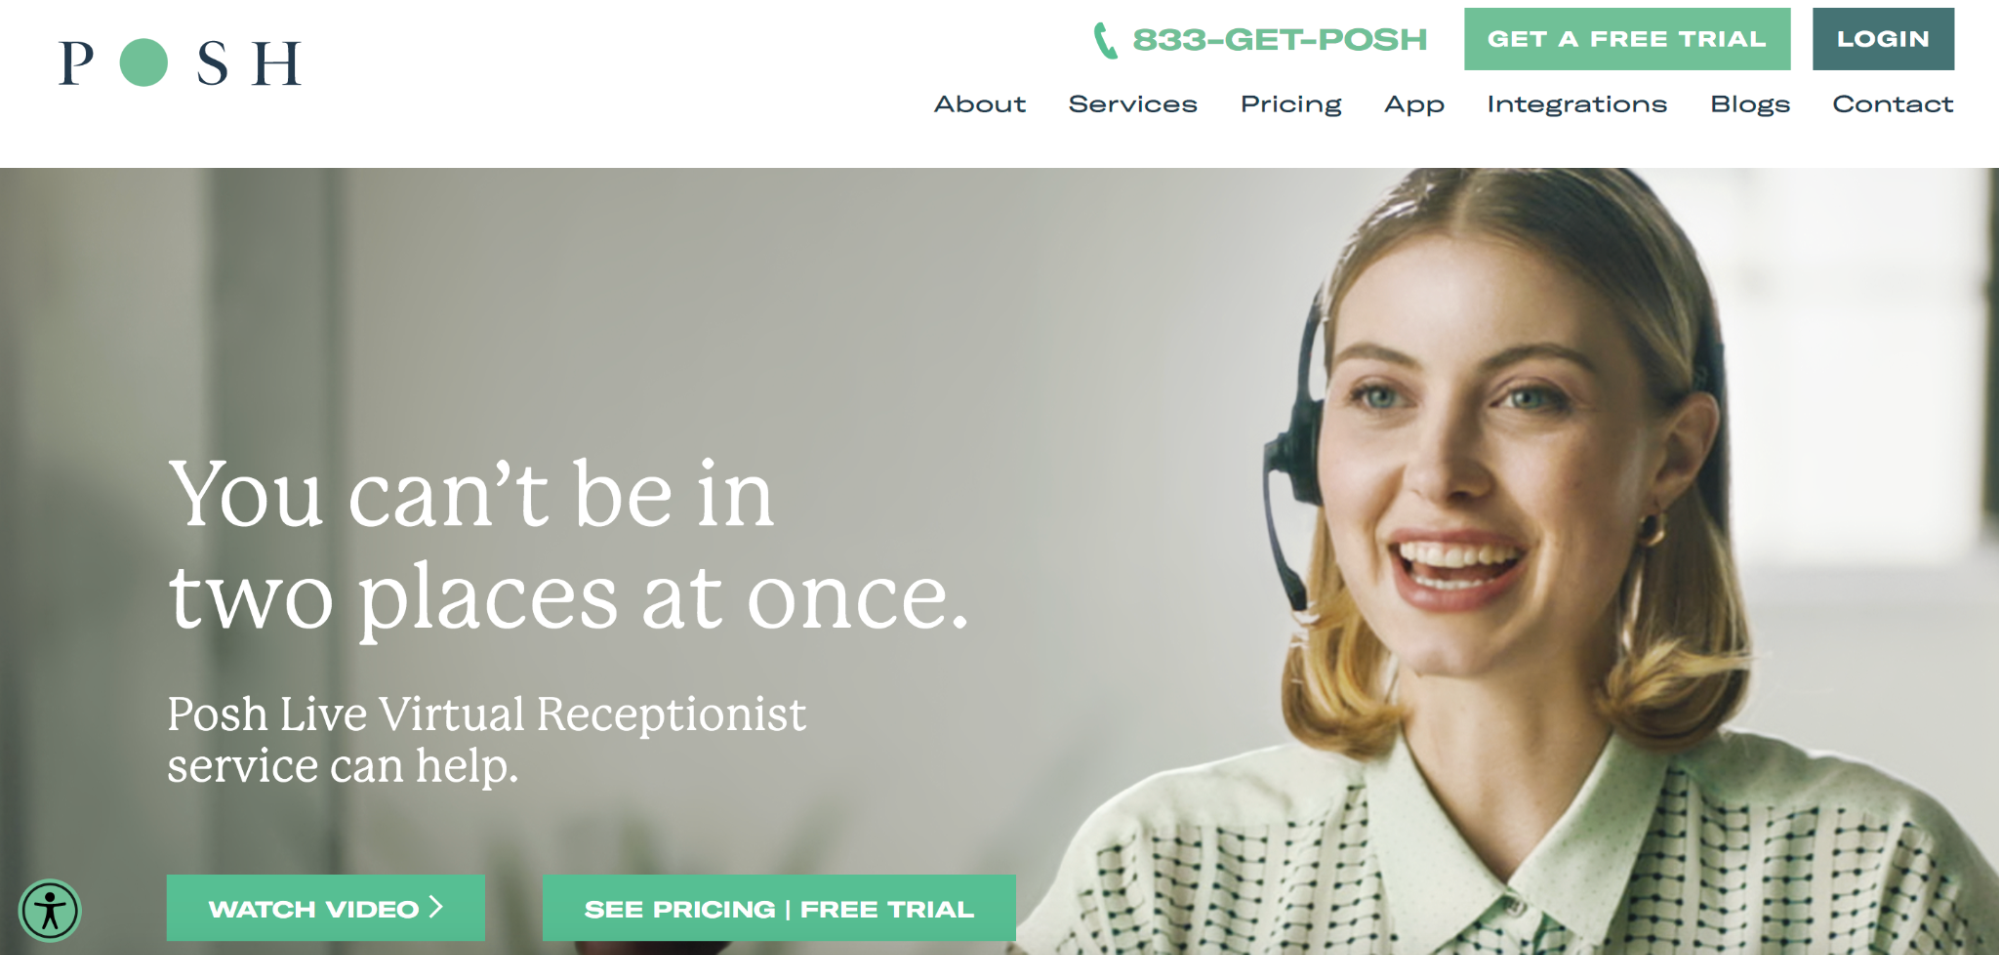Play the Watch Video button

tap(326, 908)
